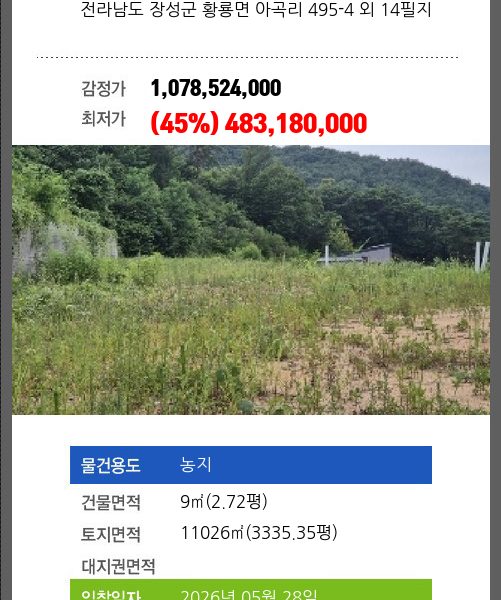Click the dotted divider line under address
The height and width of the screenshot is (600, 501).
[248, 57]
